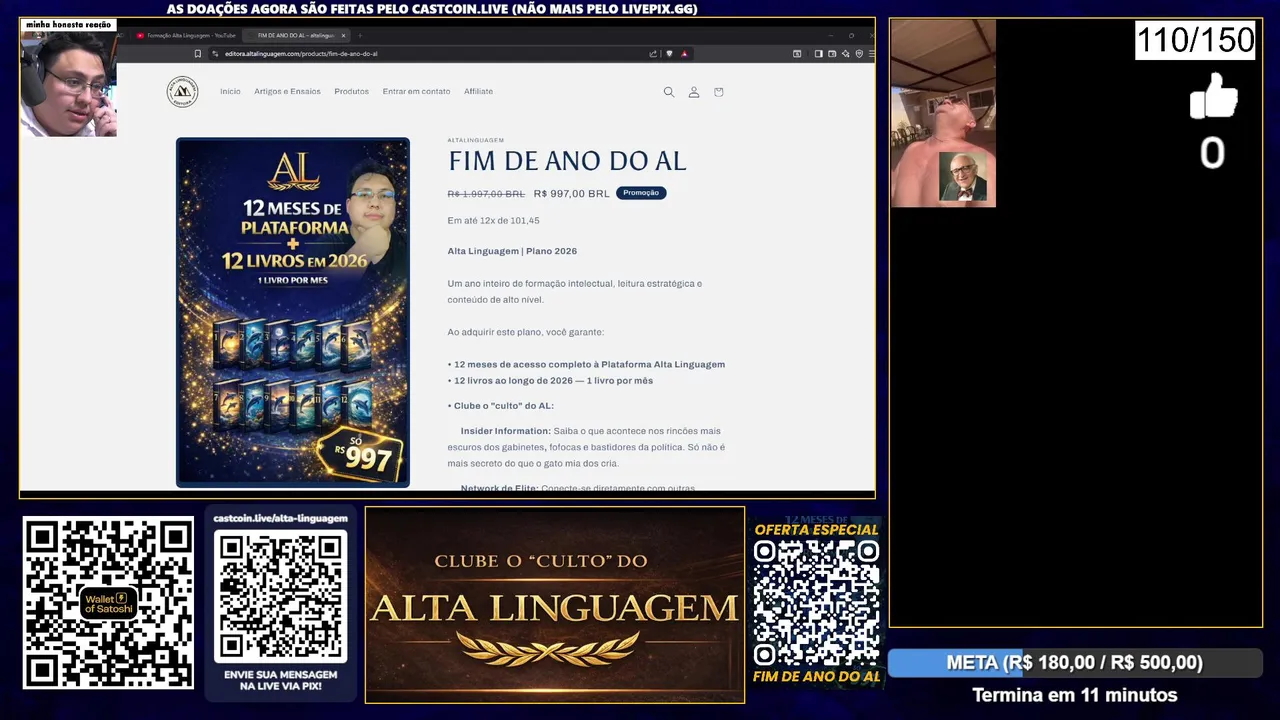Viewport: 1280px width, 720px height.
Task: Click the Brave Rewards triangle icon
Action: [x=684, y=53]
